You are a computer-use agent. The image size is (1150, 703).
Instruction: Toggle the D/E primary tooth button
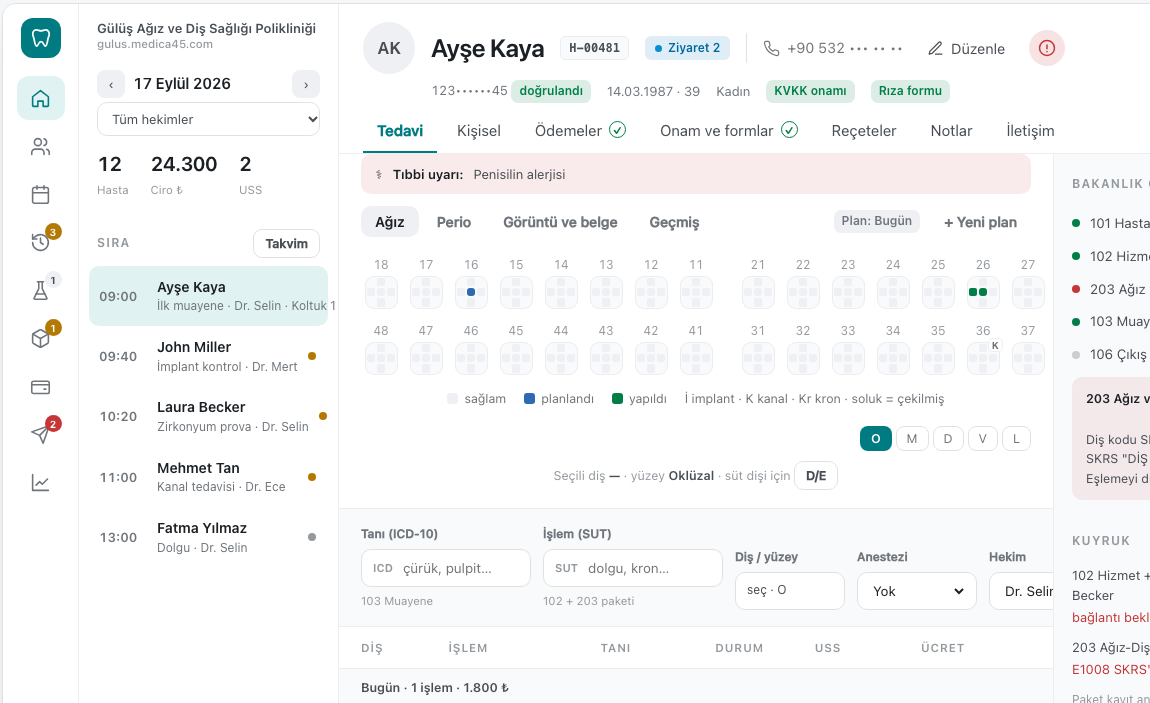(x=816, y=476)
